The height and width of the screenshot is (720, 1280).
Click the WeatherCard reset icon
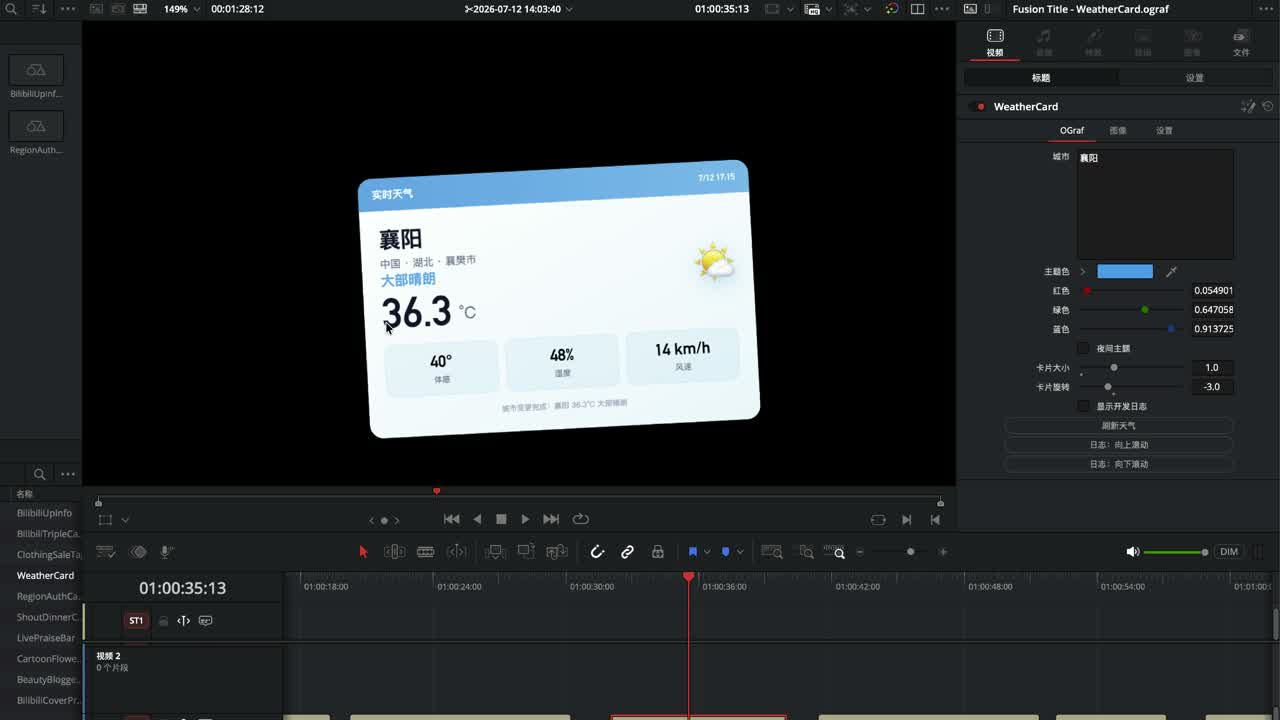click(1268, 106)
